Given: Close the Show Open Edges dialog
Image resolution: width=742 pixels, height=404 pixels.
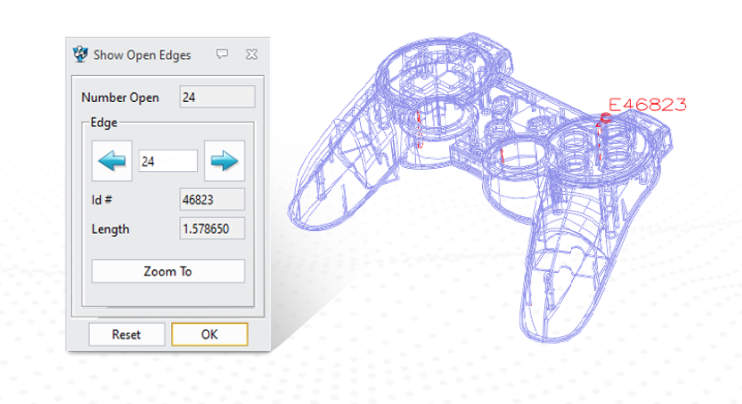Looking at the screenshot, I should [x=252, y=54].
